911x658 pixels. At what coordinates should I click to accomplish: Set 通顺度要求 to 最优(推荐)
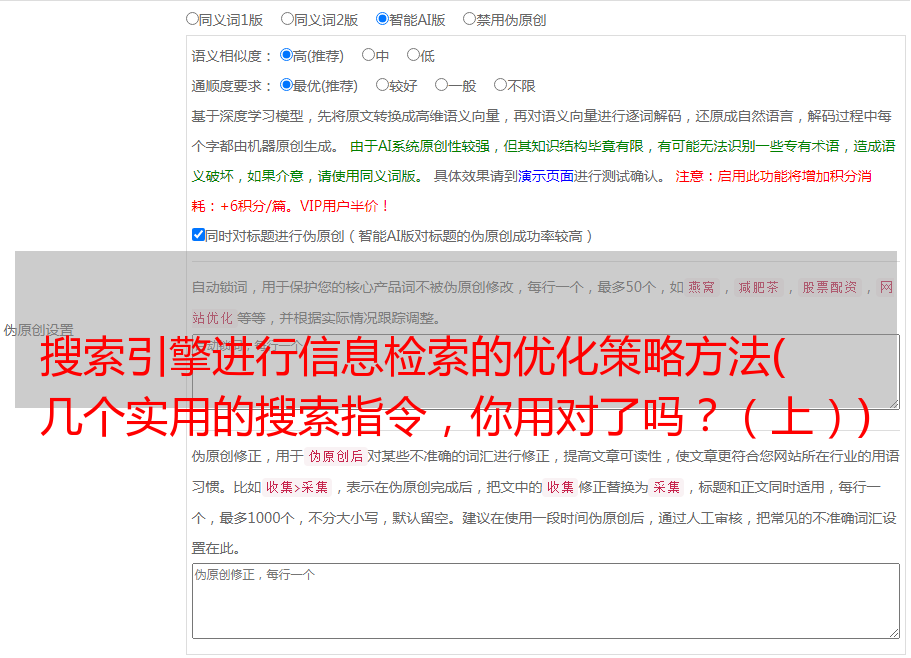click(x=286, y=85)
